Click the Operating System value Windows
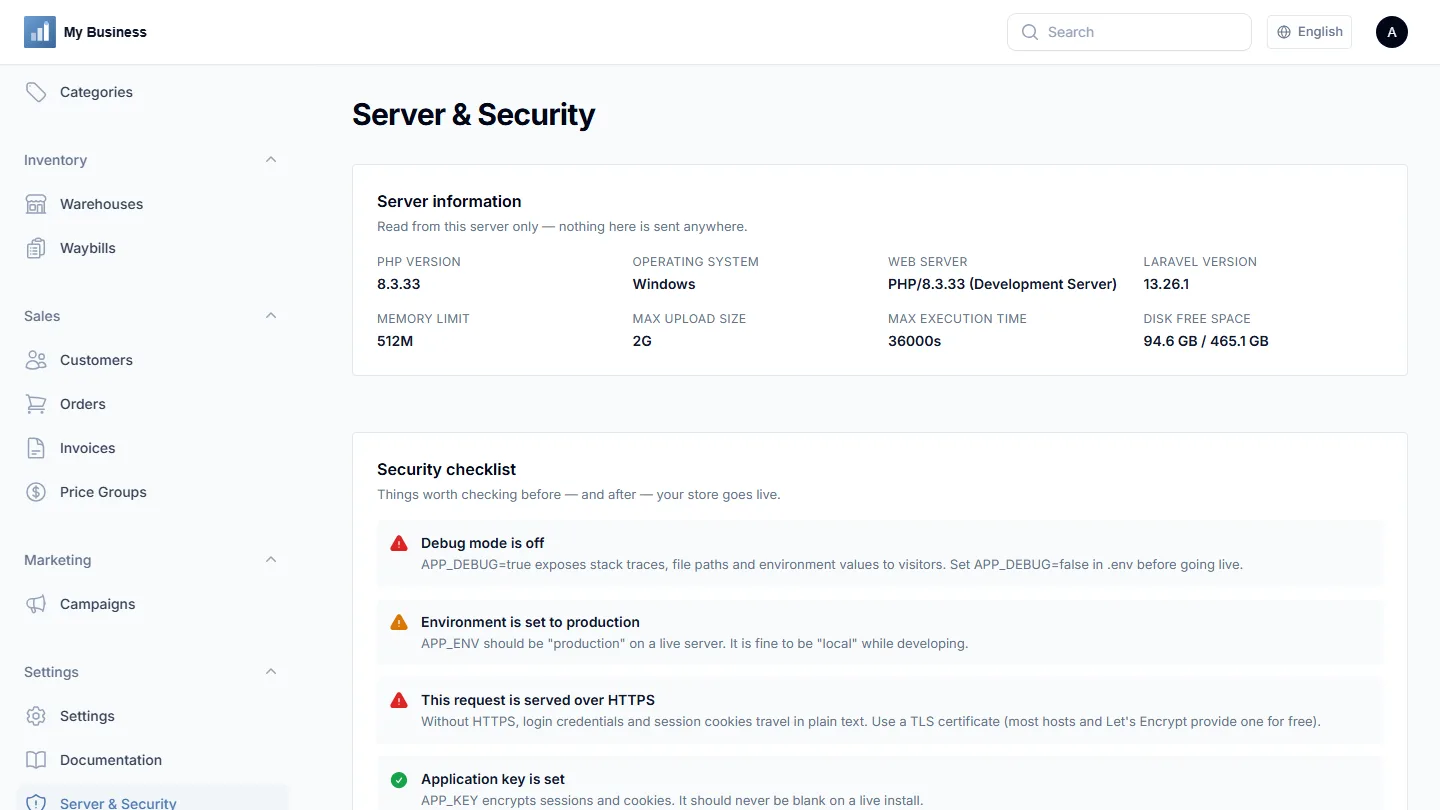The image size is (1440, 810). click(x=664, y=284)
